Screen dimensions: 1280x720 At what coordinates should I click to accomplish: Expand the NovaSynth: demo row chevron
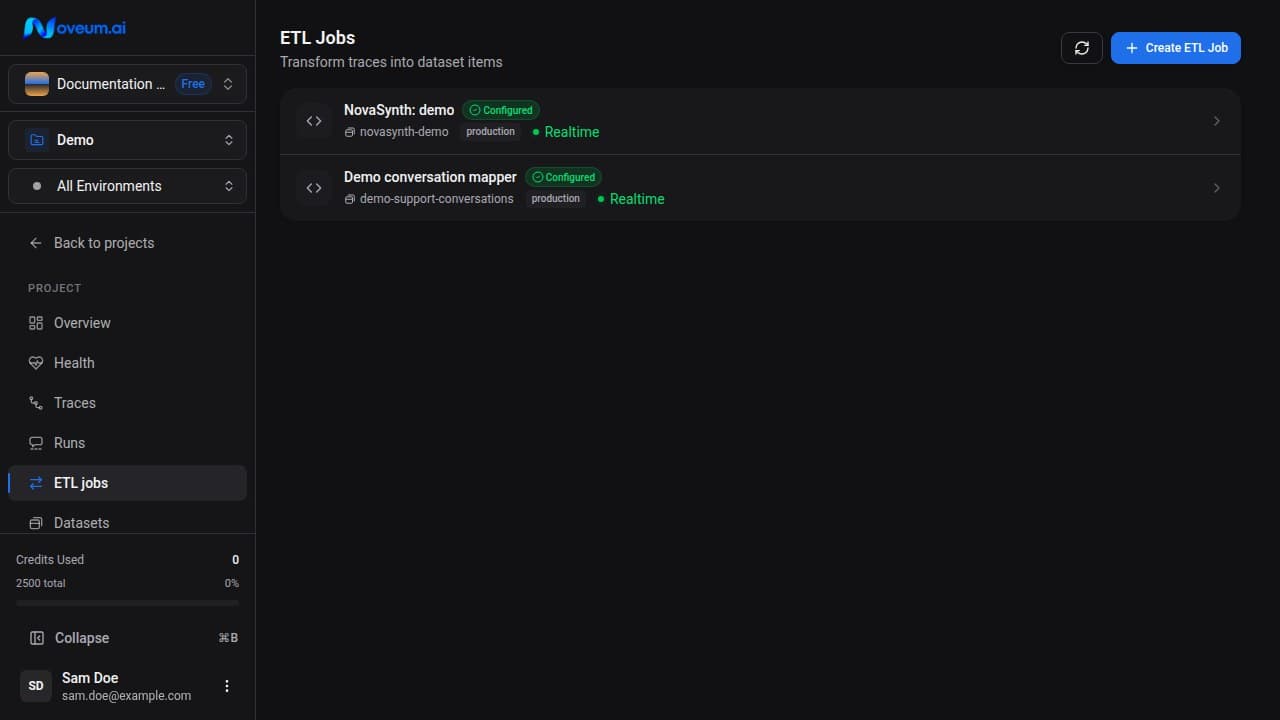[1217, 121]
